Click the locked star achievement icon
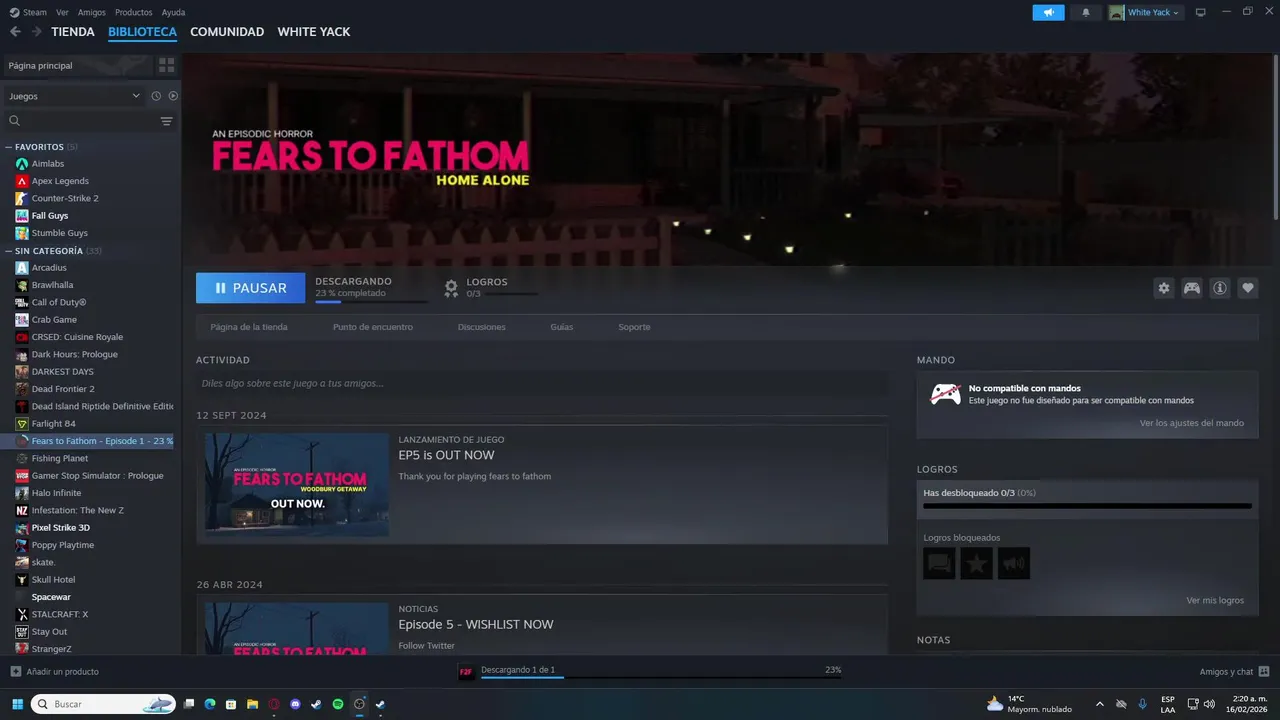 (x=976, y=563)
